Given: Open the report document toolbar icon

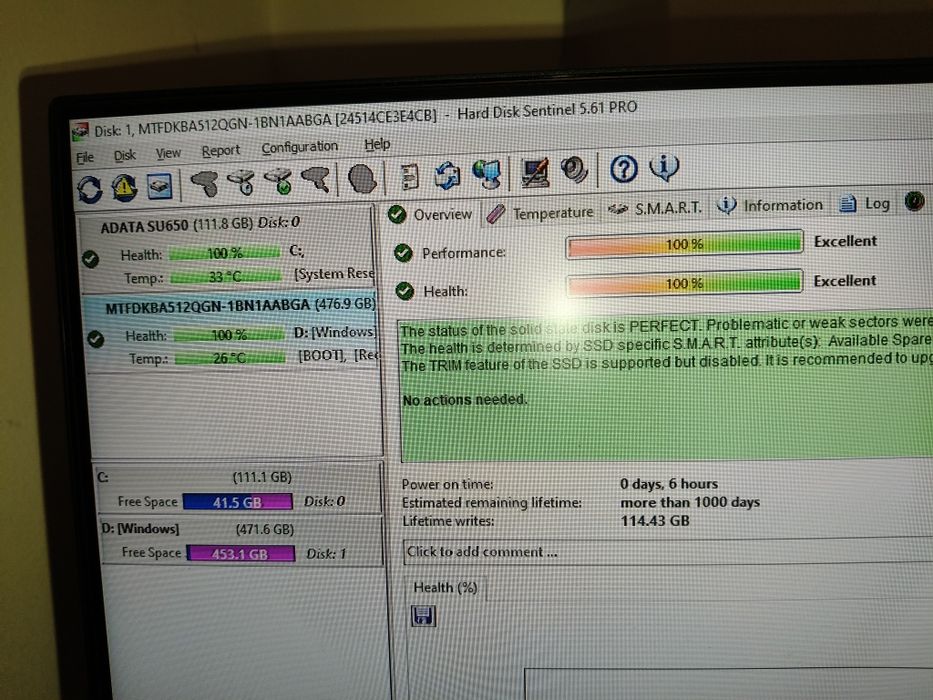Looking at the screenshot, I should click(409, 177).
